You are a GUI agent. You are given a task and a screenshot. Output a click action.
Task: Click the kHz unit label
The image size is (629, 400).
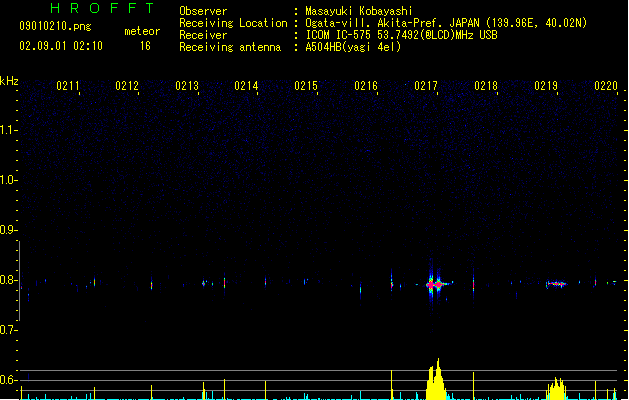point(9,81)
